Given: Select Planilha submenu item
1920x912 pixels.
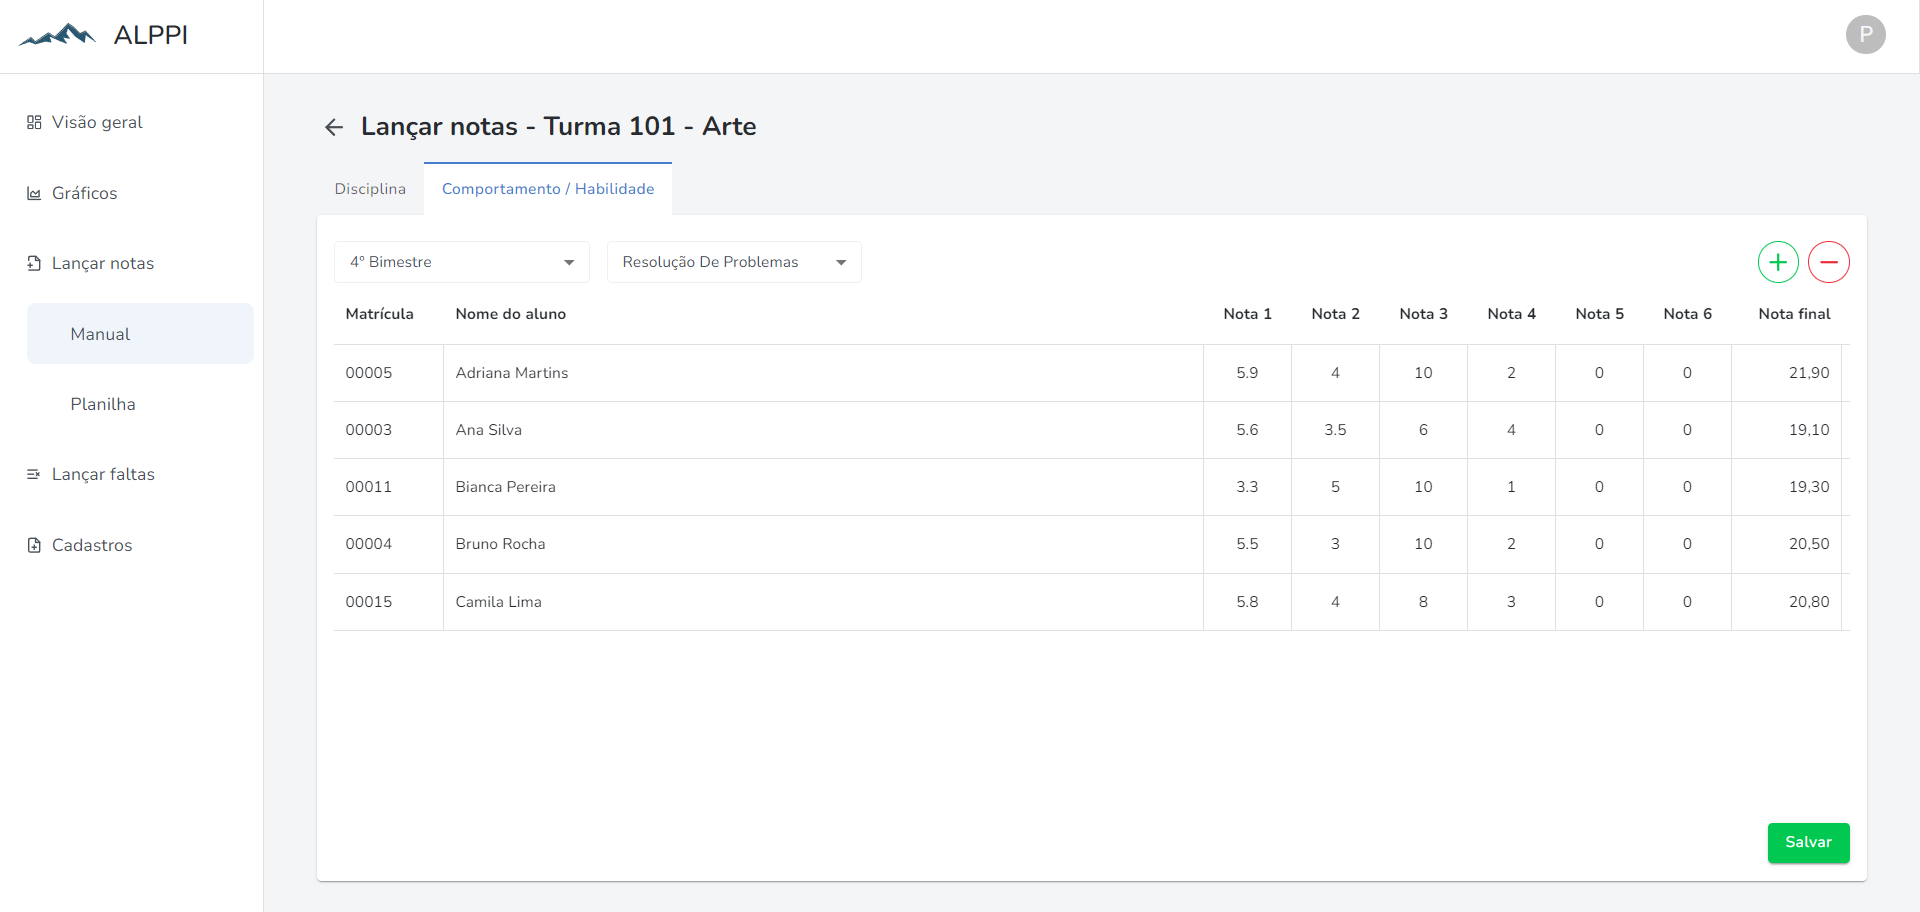Looking at the screenshot, I should (x=103, y=404).
